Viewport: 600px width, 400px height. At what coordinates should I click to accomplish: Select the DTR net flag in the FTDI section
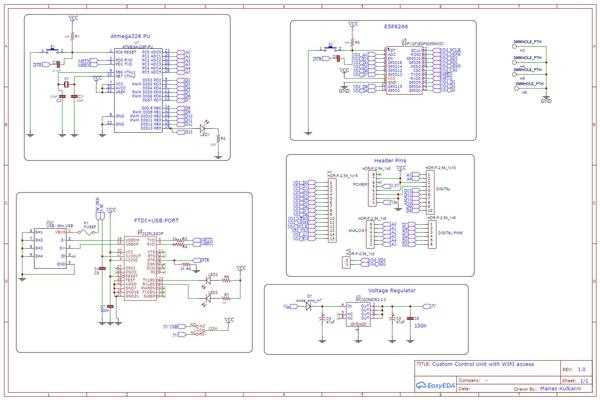tap(202, 260)
